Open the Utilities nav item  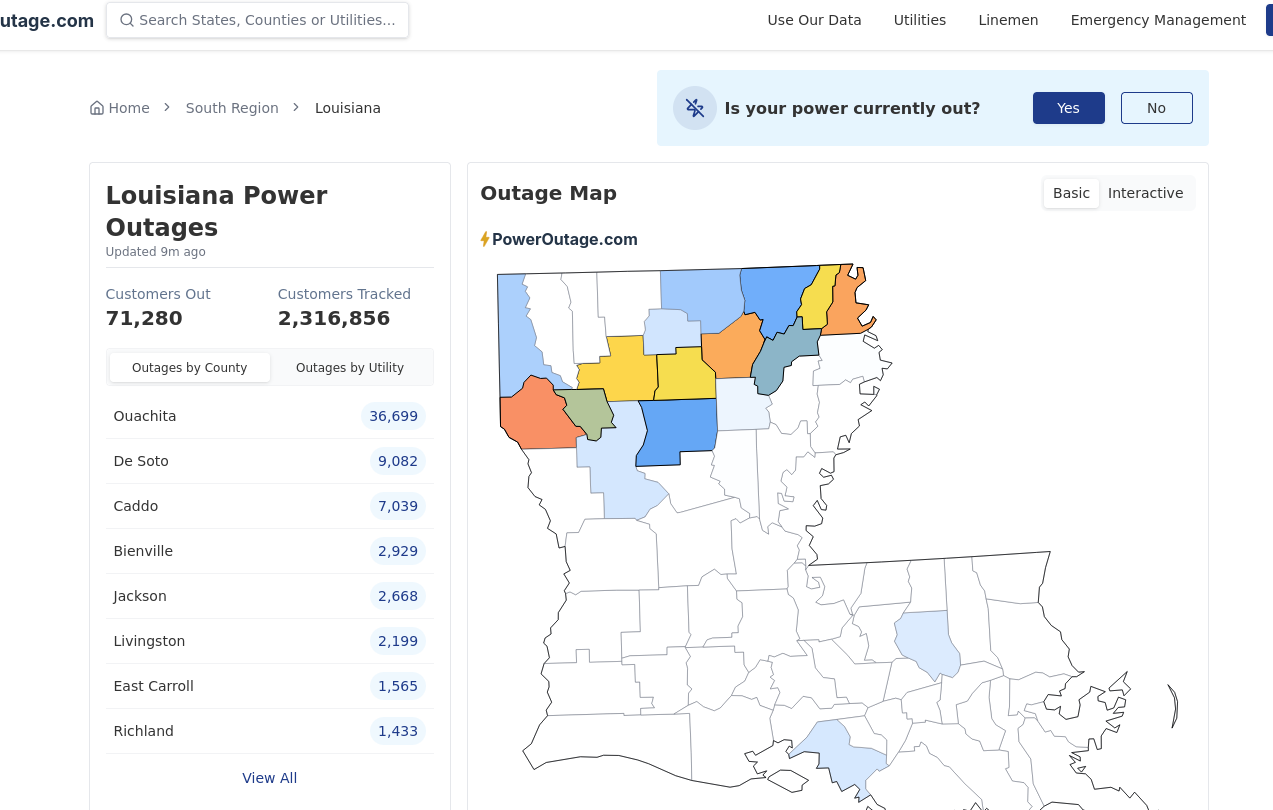[919, 20]
